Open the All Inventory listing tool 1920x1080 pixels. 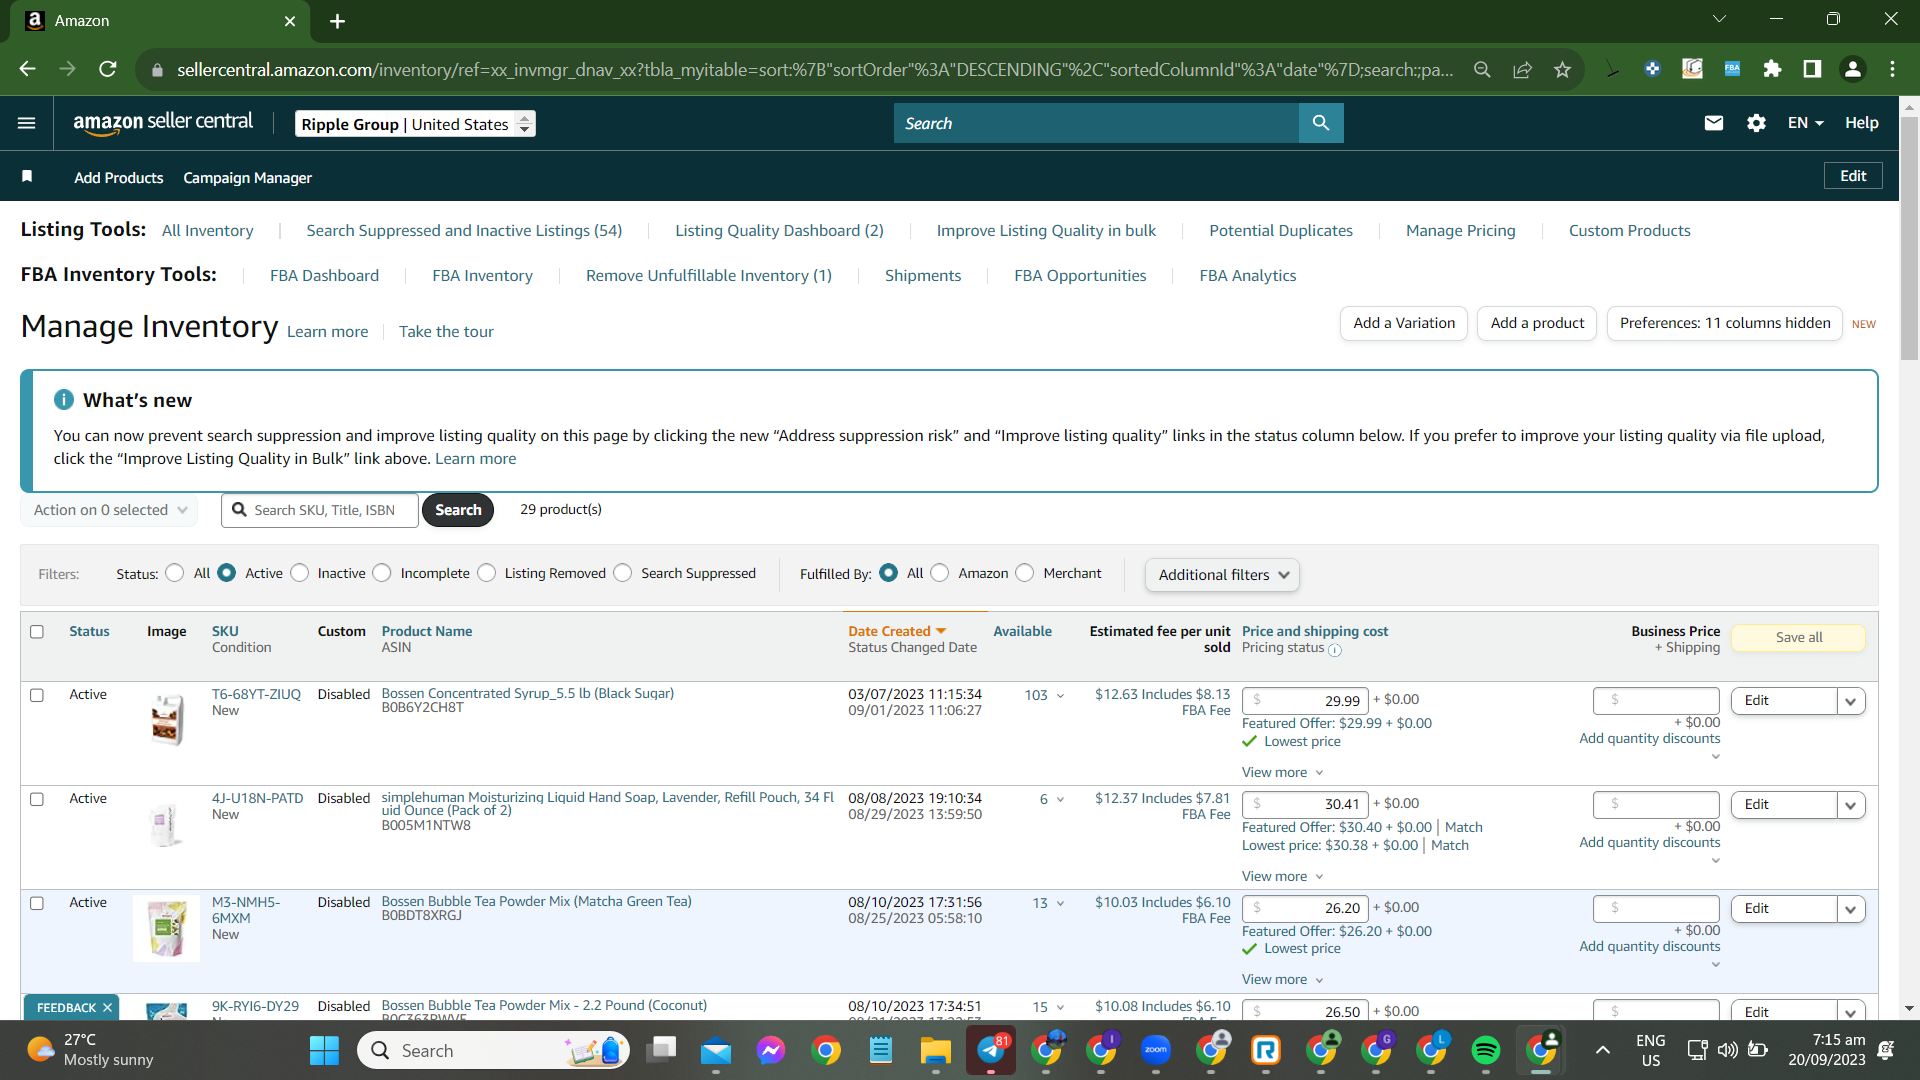[208, 230]
